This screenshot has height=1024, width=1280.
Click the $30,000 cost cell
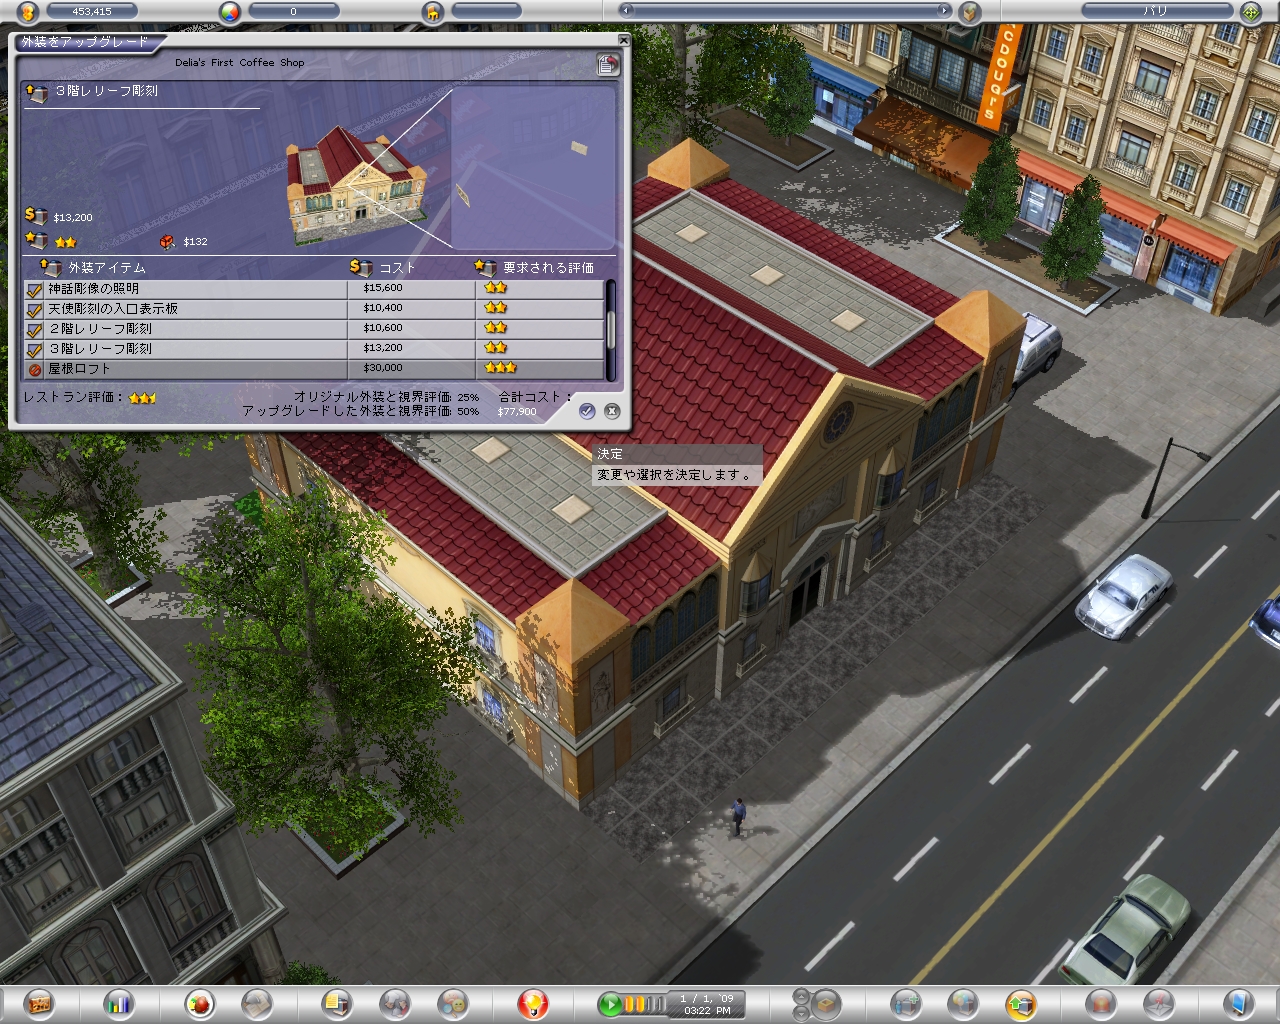coord(383,368)
